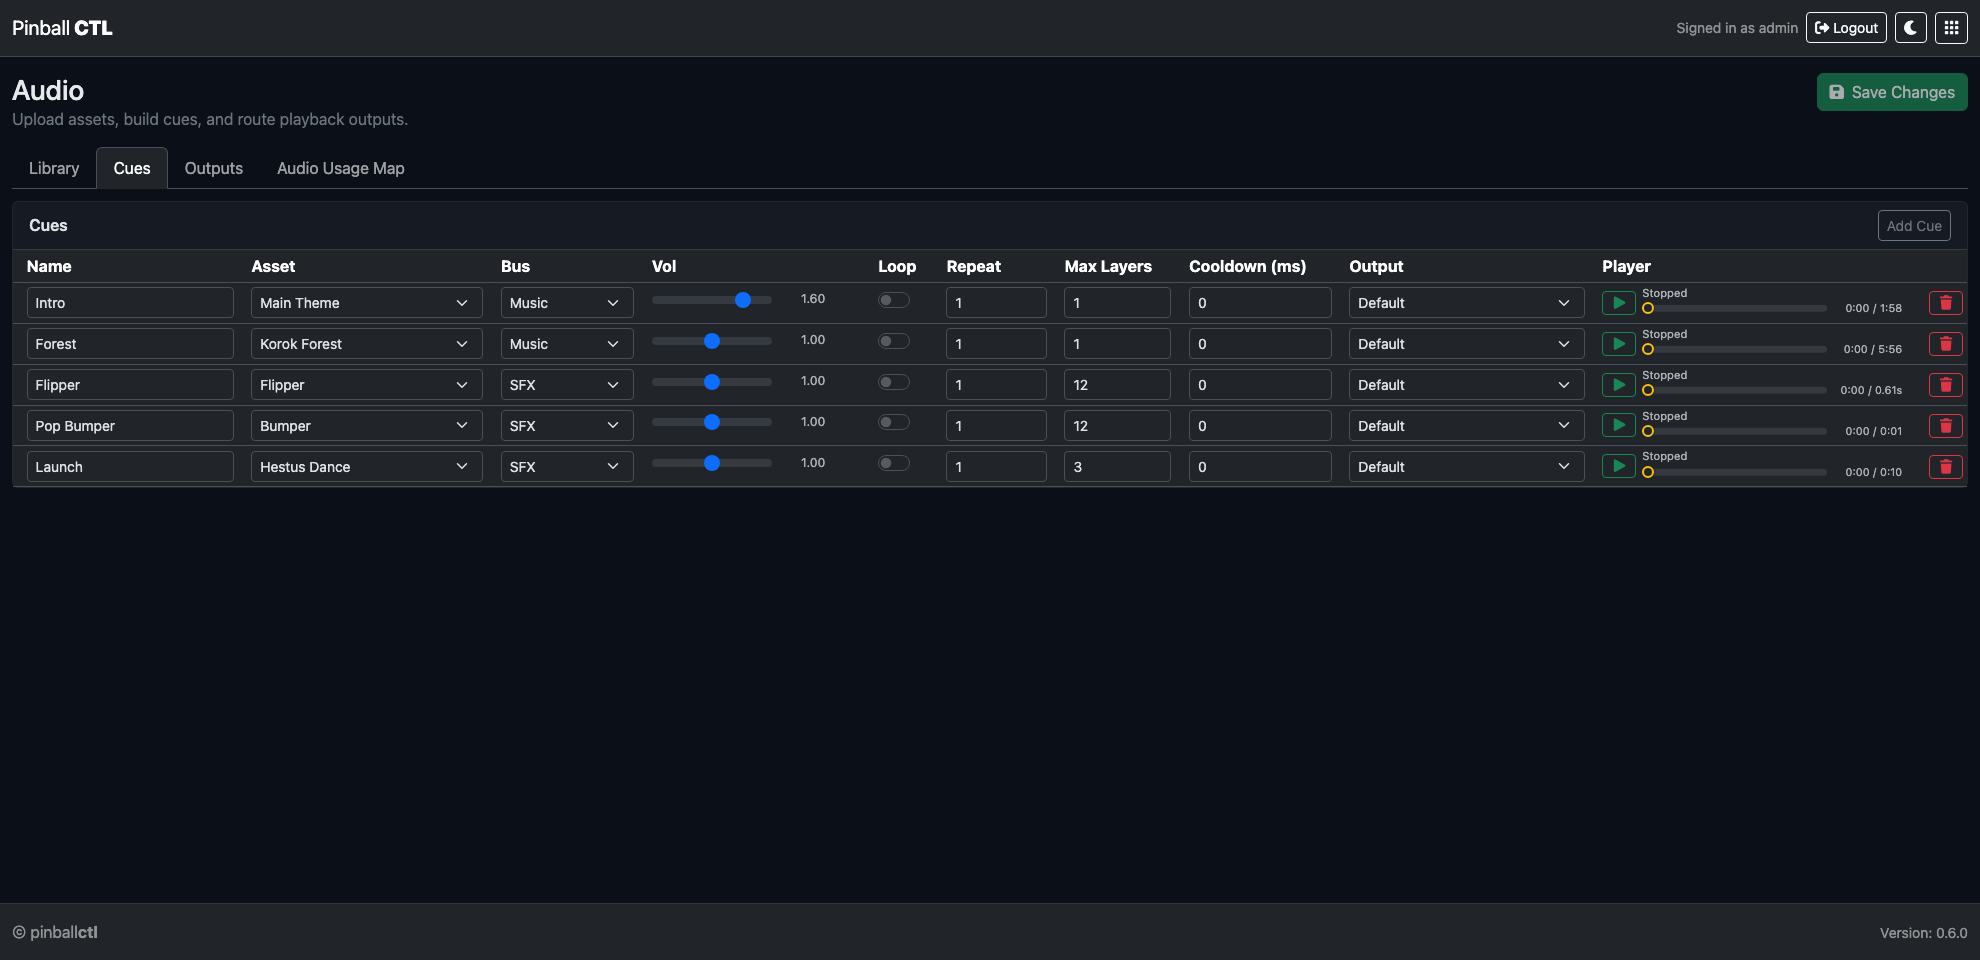Enable looping for the Flipper cue

click(x=894, y=381)
